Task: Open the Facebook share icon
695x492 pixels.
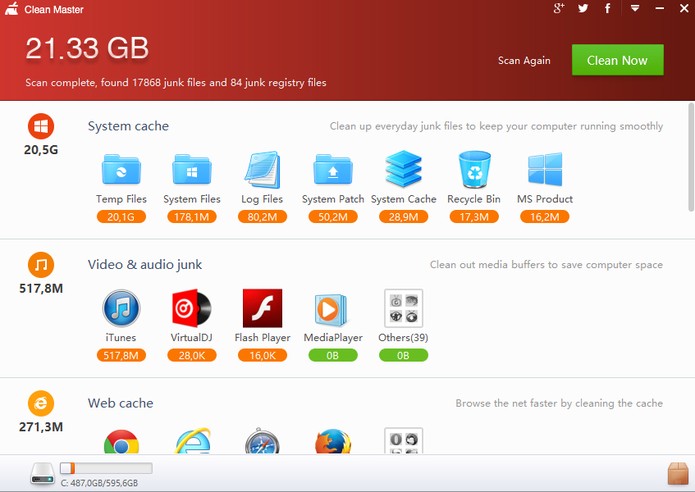Action: 607,8
